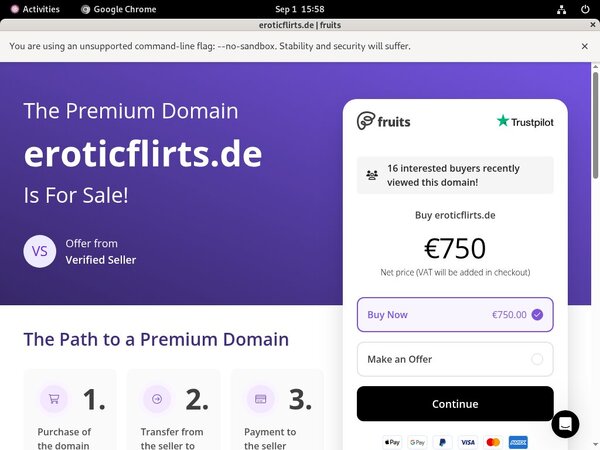Click the shopping cart icon in step 1

54,400
